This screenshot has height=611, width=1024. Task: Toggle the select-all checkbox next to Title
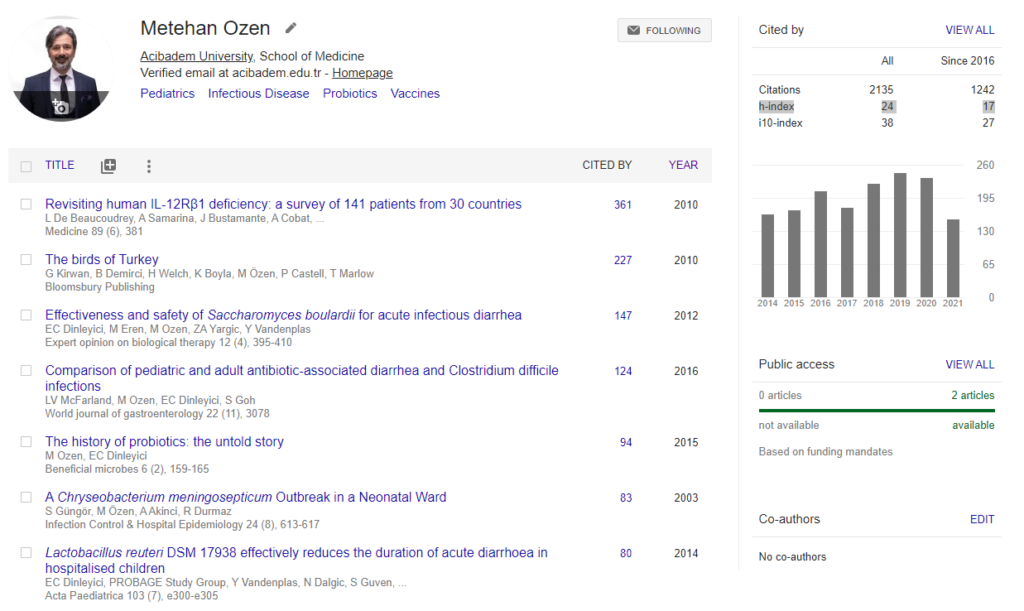(x=26, y=166)
